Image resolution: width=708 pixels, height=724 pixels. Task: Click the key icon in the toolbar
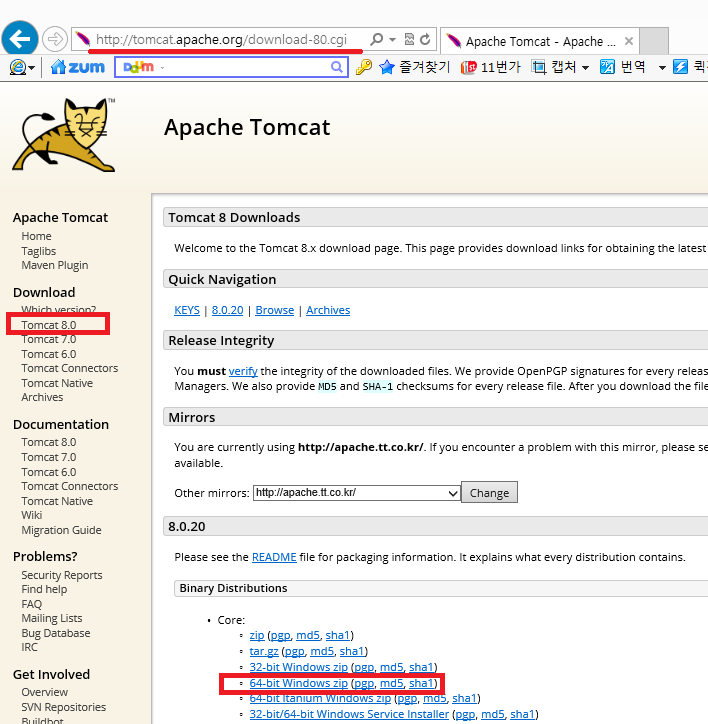(364, 67)
